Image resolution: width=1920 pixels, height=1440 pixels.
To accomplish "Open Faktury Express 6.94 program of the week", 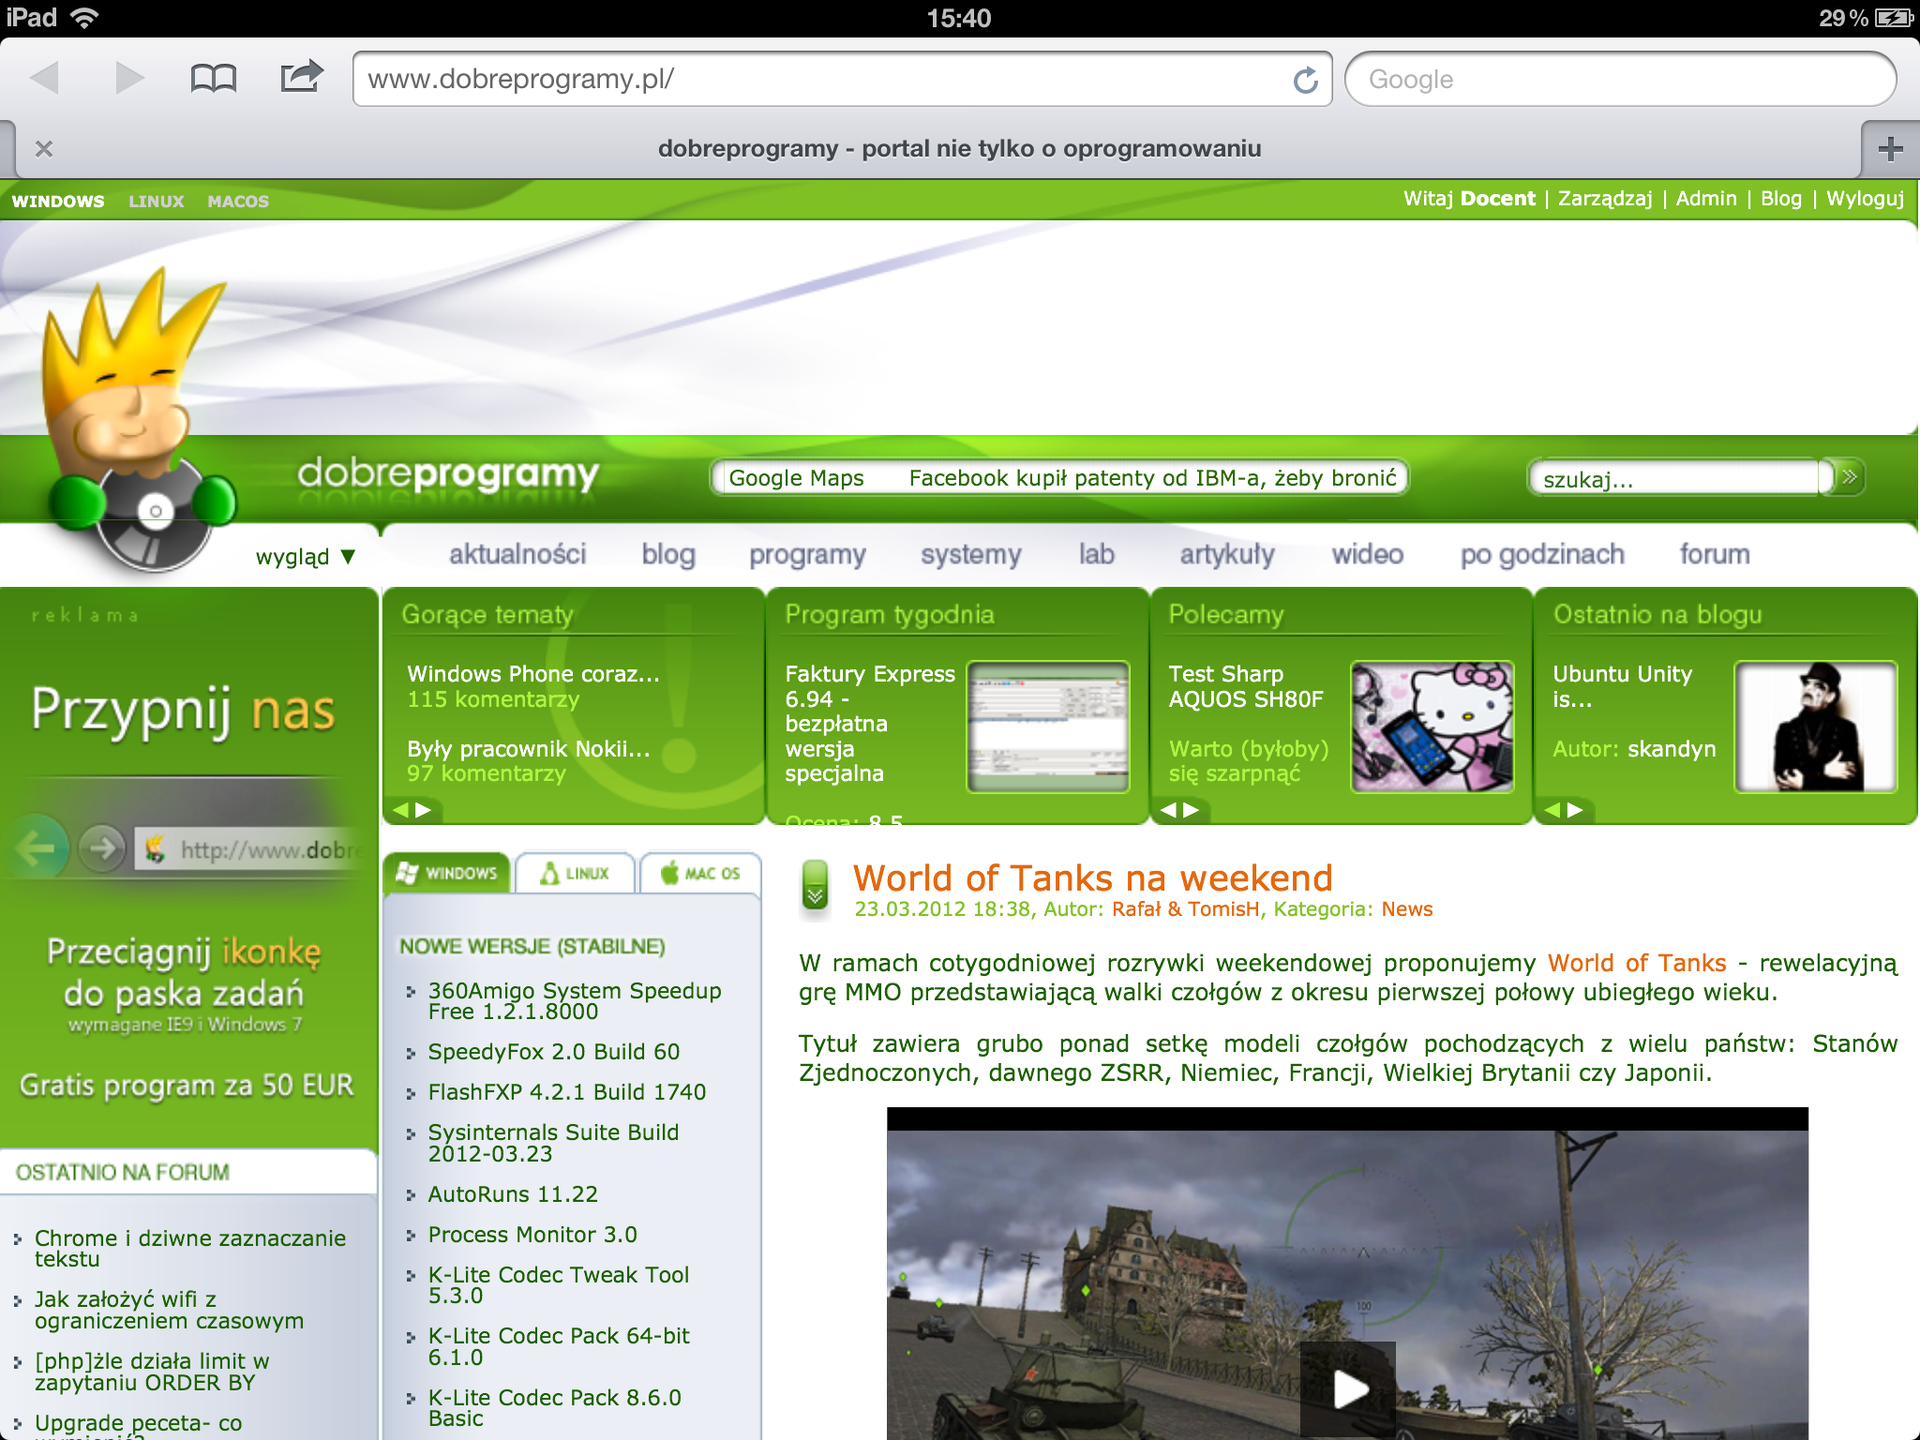I will point(870,723).
